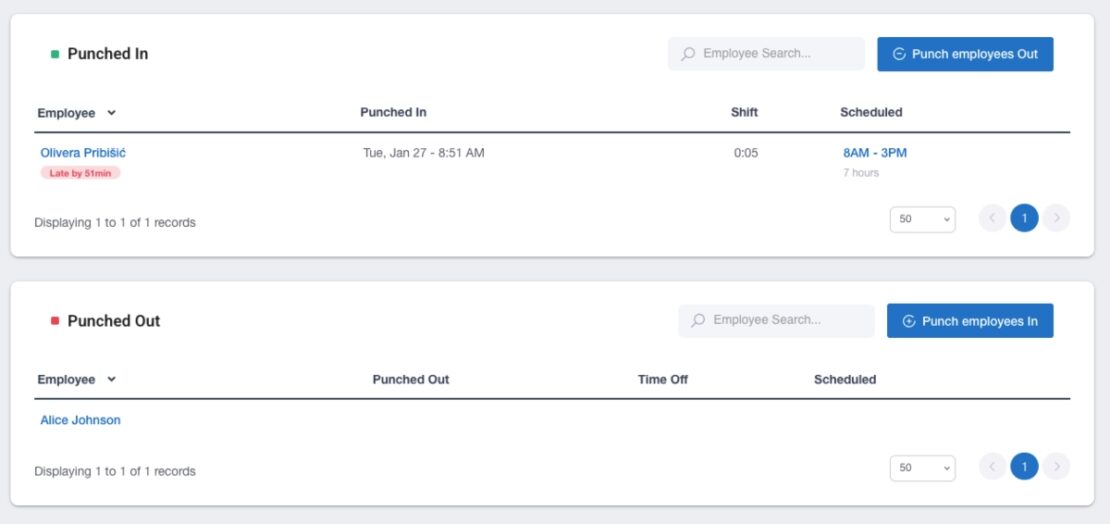Sort Punched In table by Employee chevron
1110x524 pixels.
click(111, 113)
